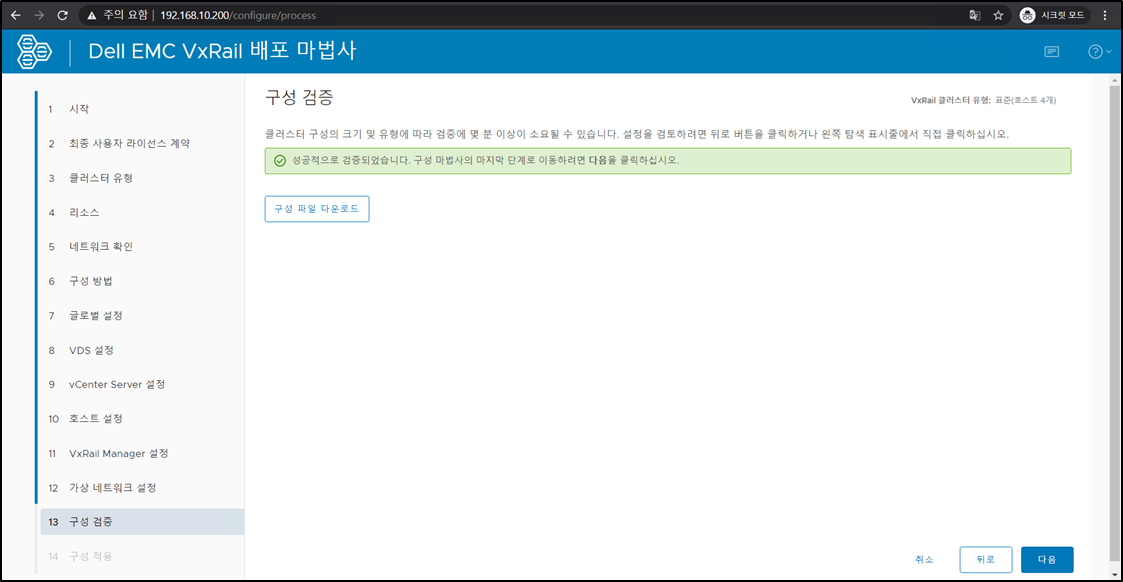The height and width of the screenshot is (582, 1123).
Task: Click the security warning triangle icon
Action: (92, 15)
